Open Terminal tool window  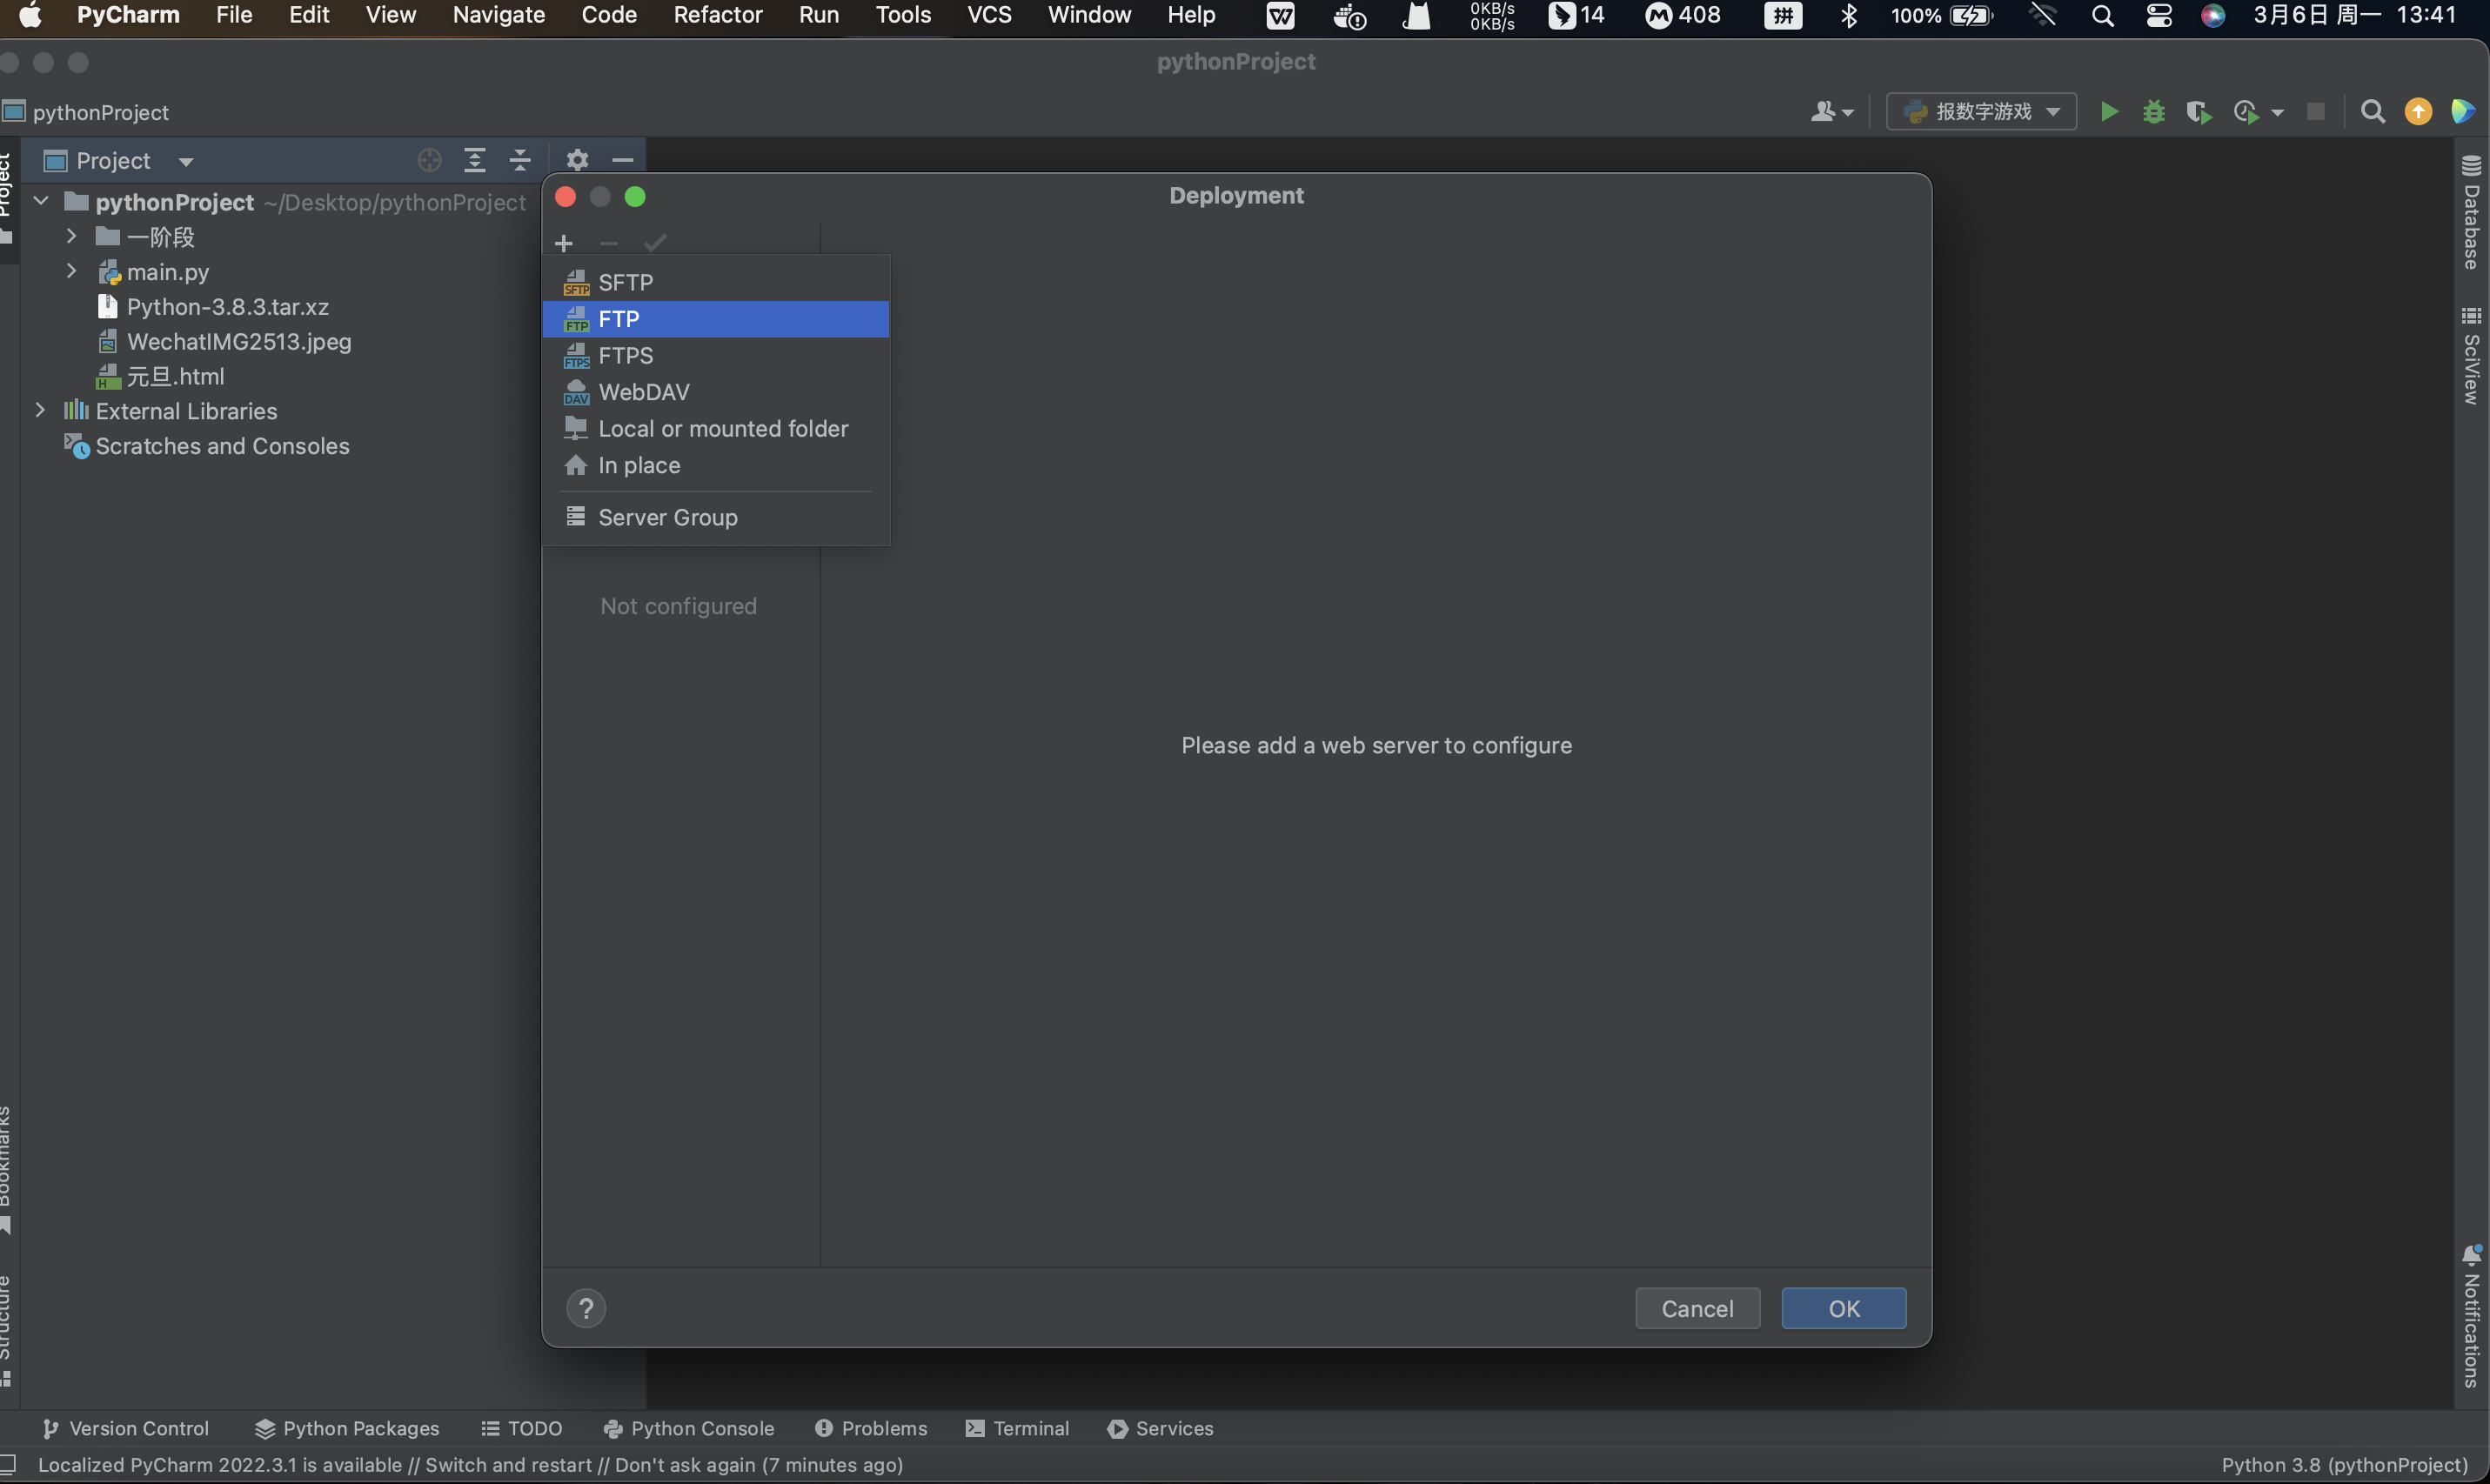pos(1017,1428)
